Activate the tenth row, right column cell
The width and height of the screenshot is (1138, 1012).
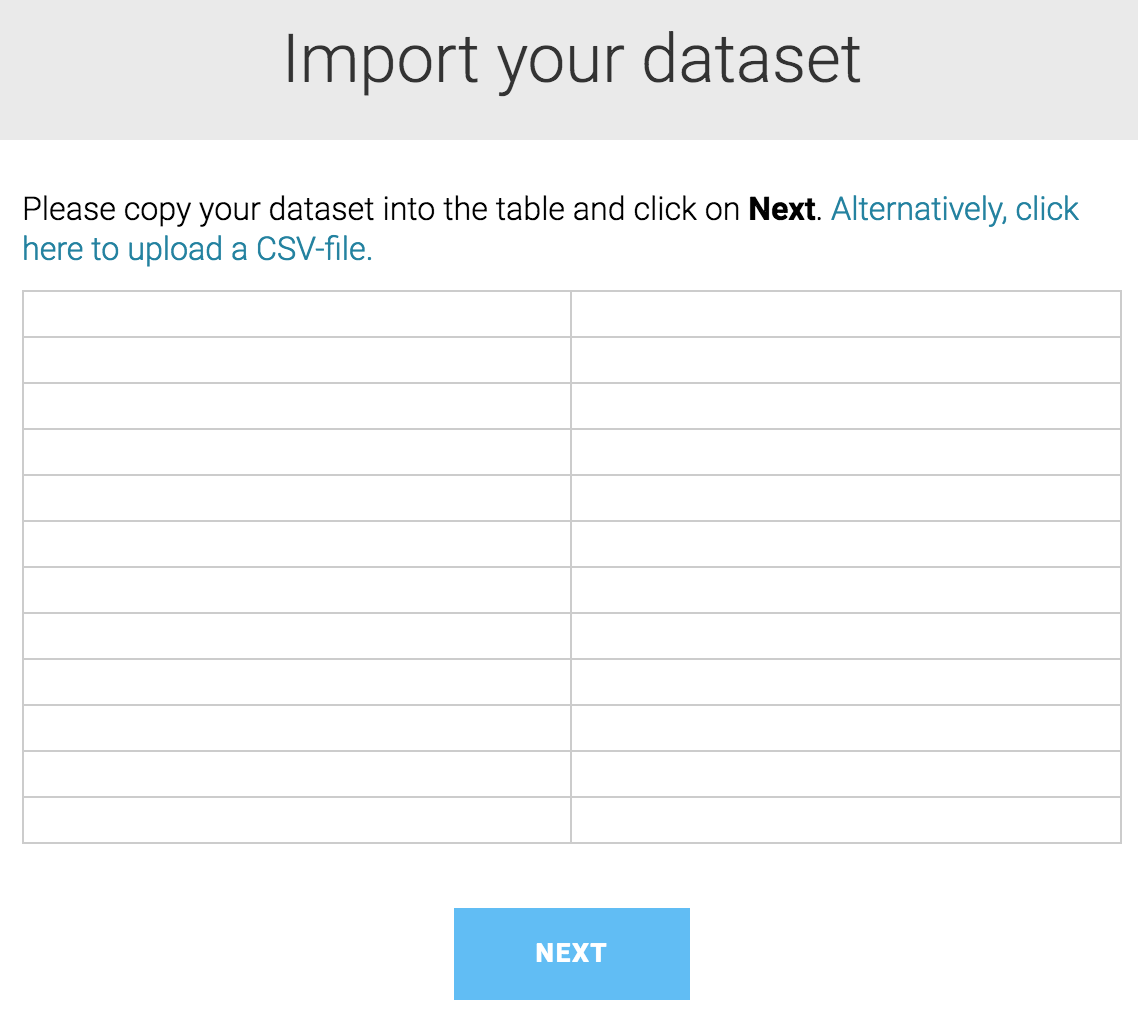click(845, 728)
